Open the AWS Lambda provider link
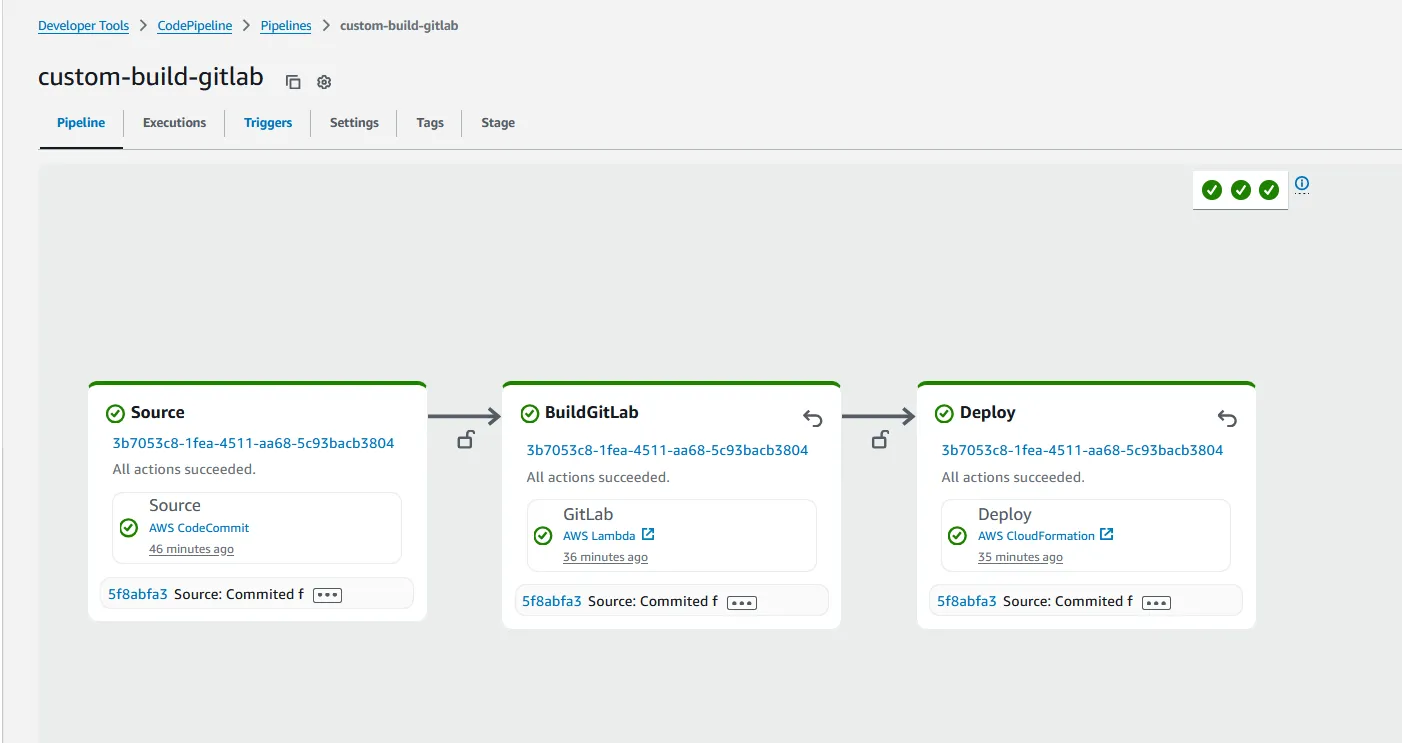The height and width of the screenshot is (743, 1402). [599, 536]
